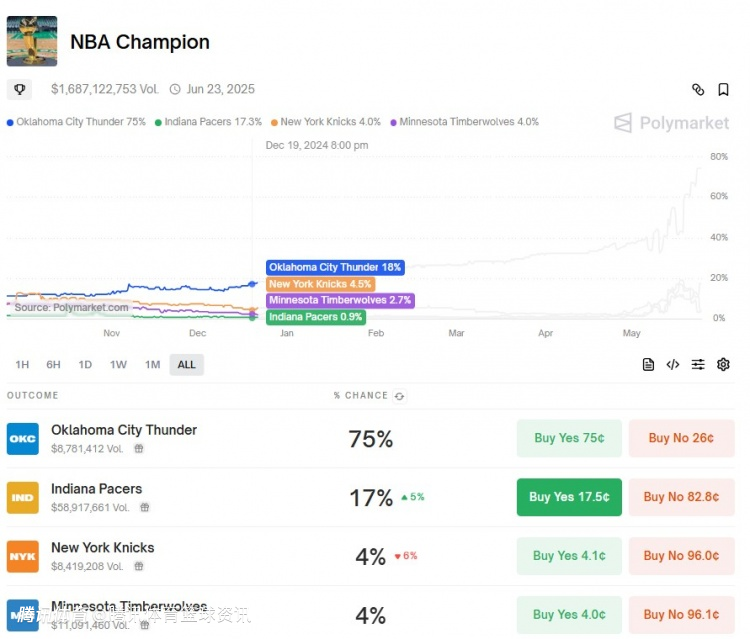Click the trophy icon badge
The height and width of the screenshot is (639, 750).
pyautogui.click(x=19, y=90)
